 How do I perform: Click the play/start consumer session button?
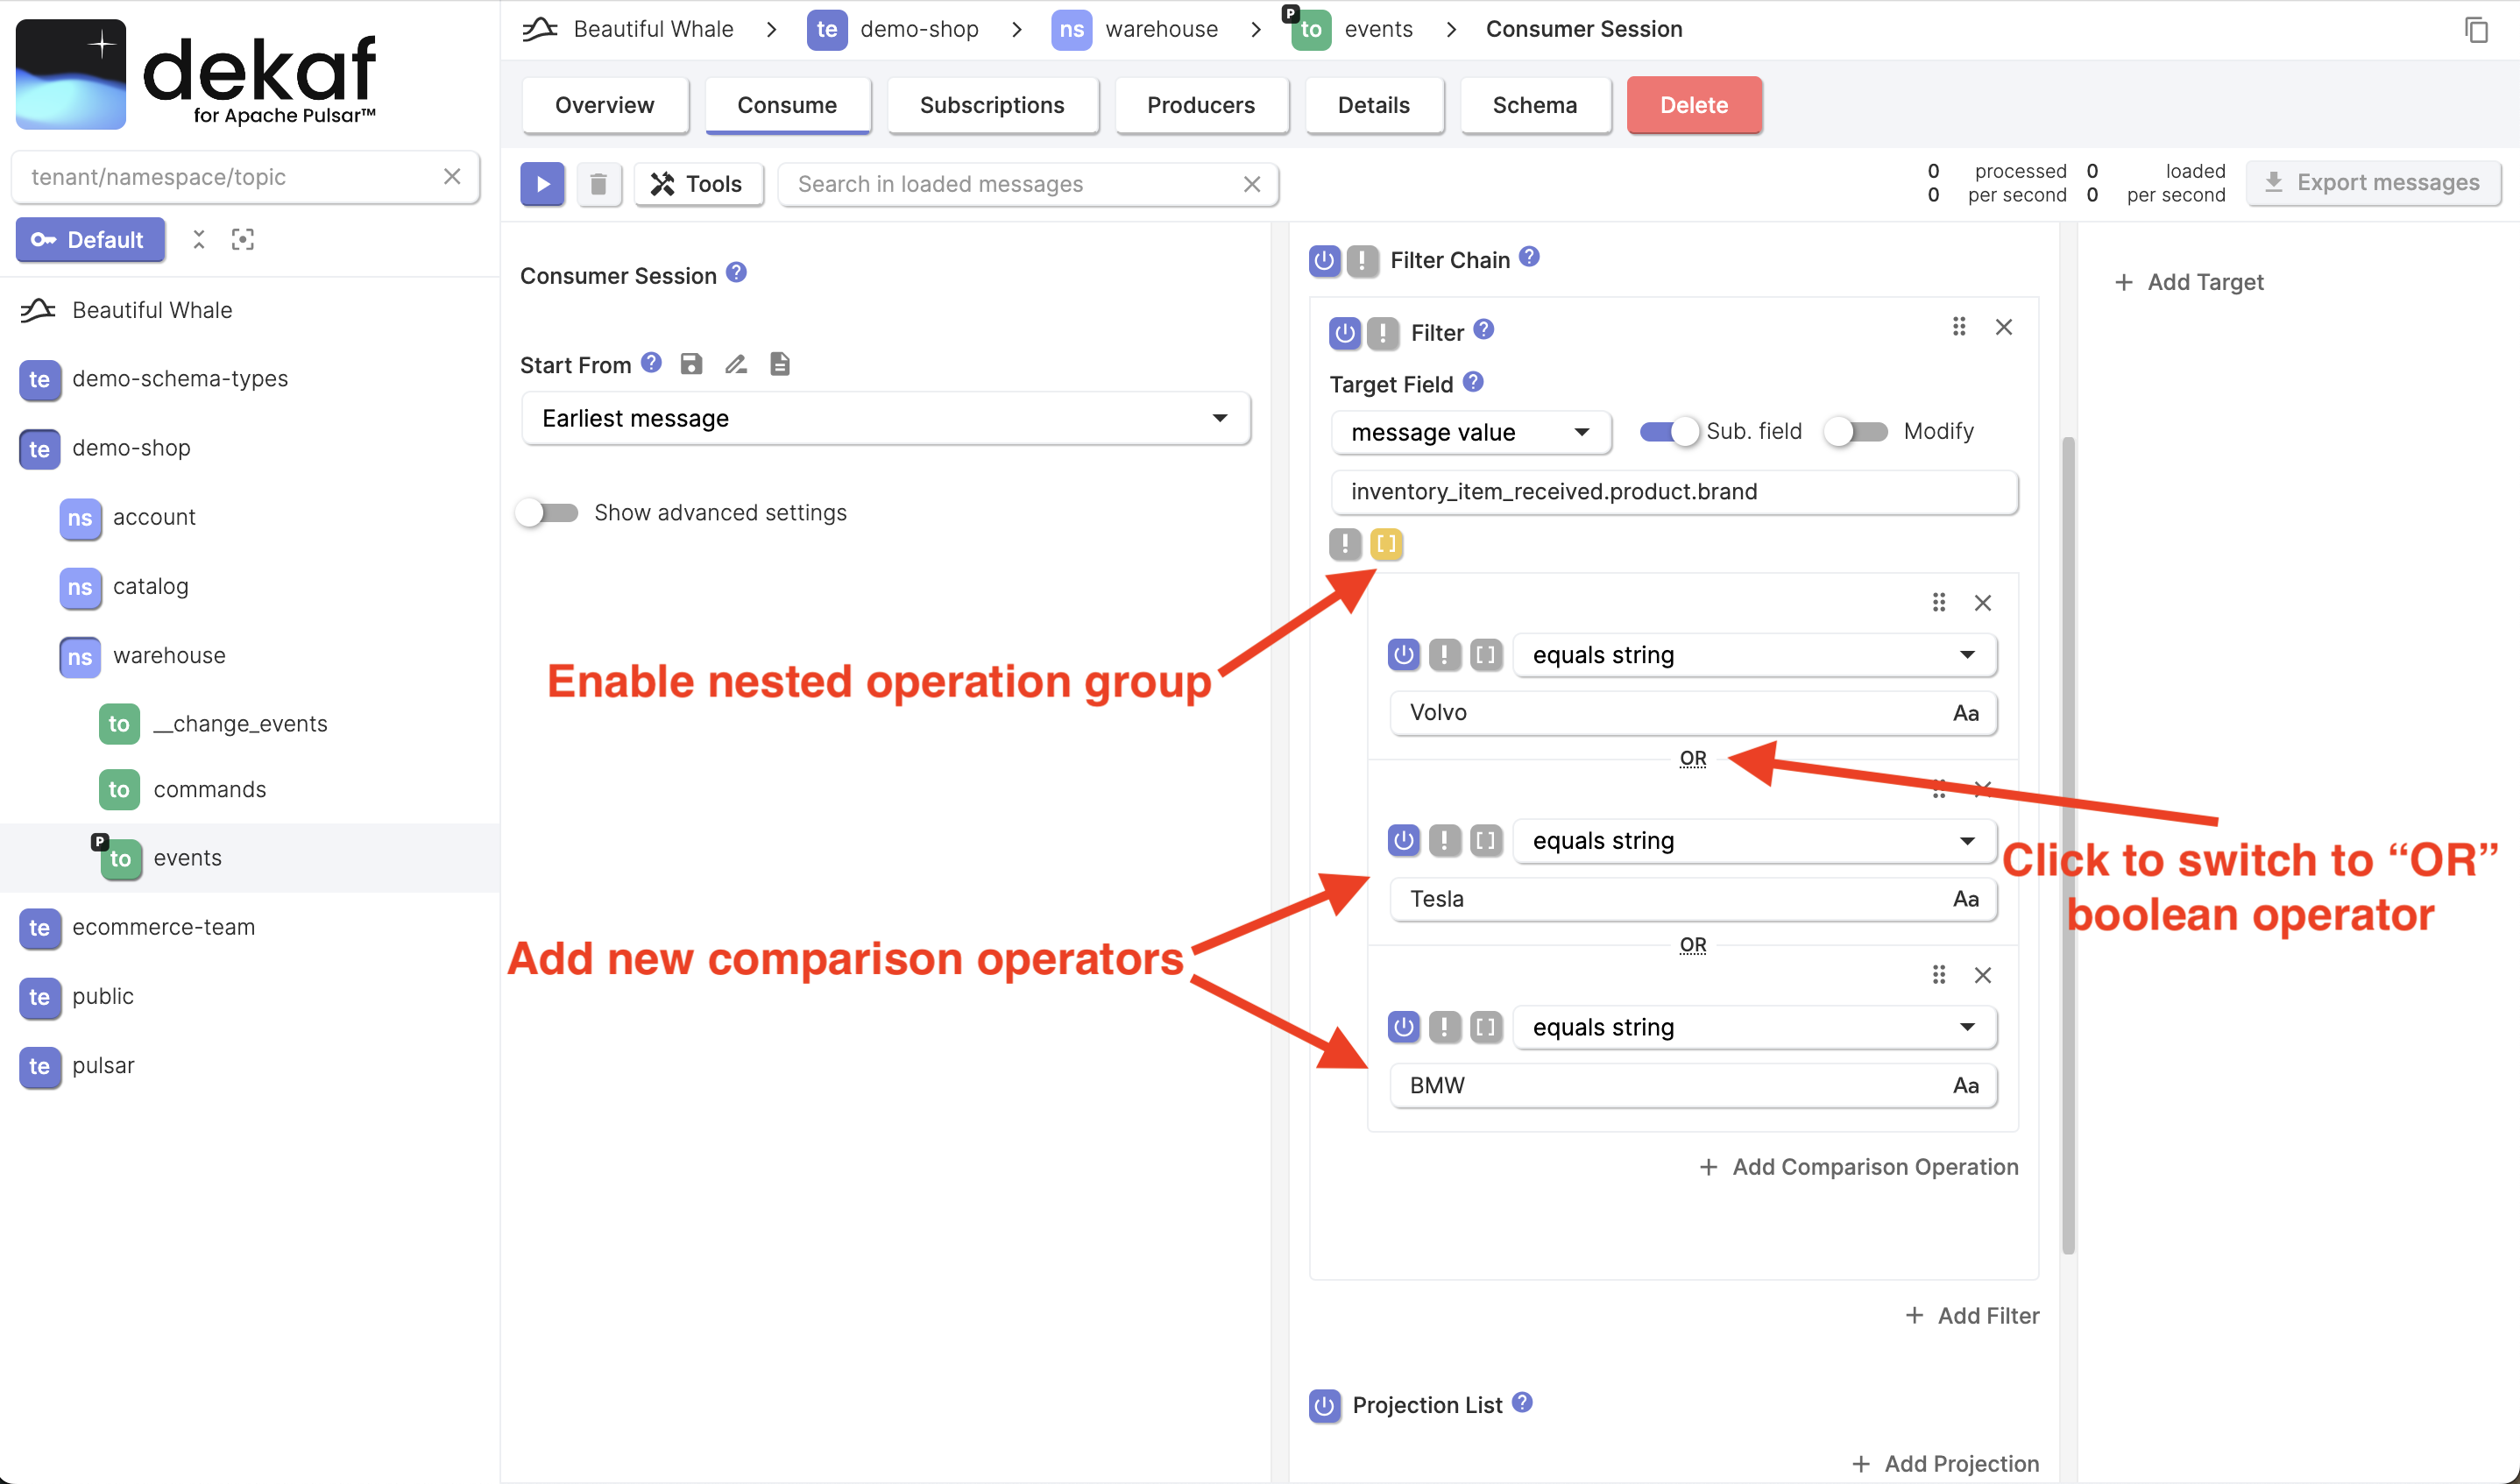(x=542, y=182)
